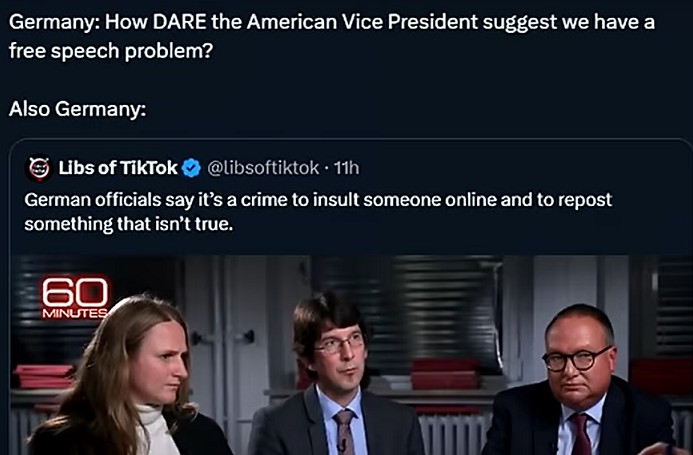This screenshot has height=455, width=693.
Task: Click the blue verified badge
Action: [x=191, y=167]
